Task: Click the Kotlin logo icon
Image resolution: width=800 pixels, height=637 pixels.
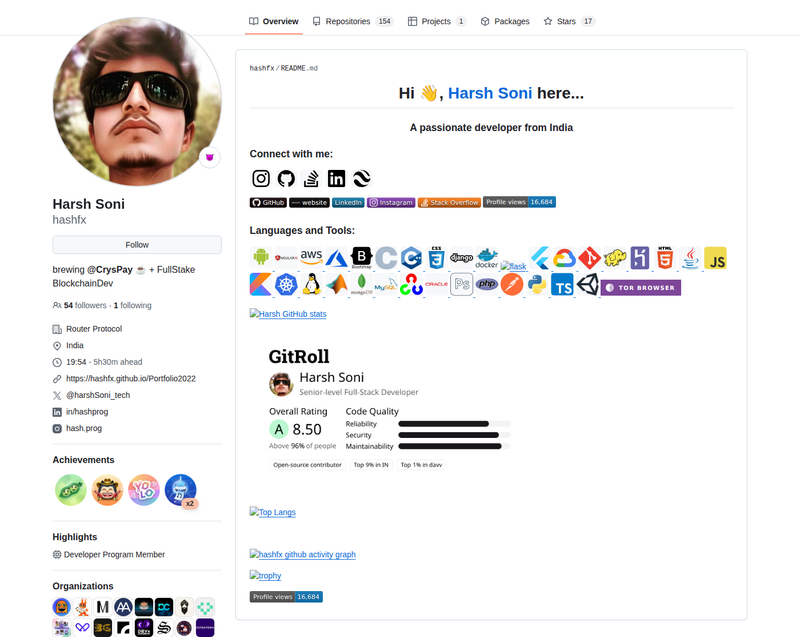Action: pos(261,285)
